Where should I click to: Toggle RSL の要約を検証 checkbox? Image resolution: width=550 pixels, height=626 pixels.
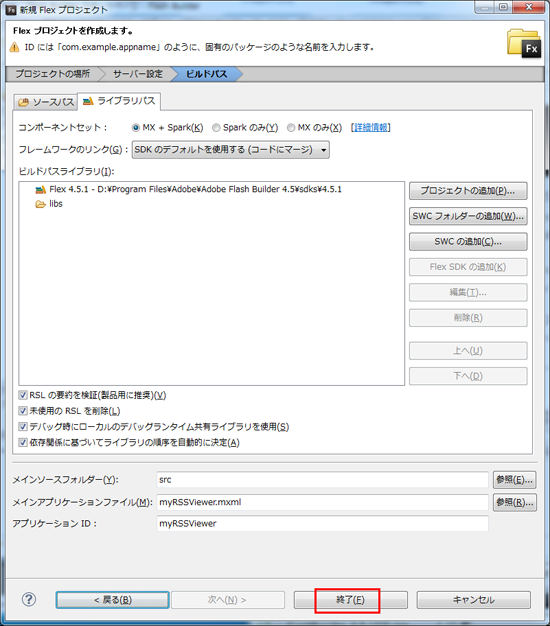click(x=23, y=395)
